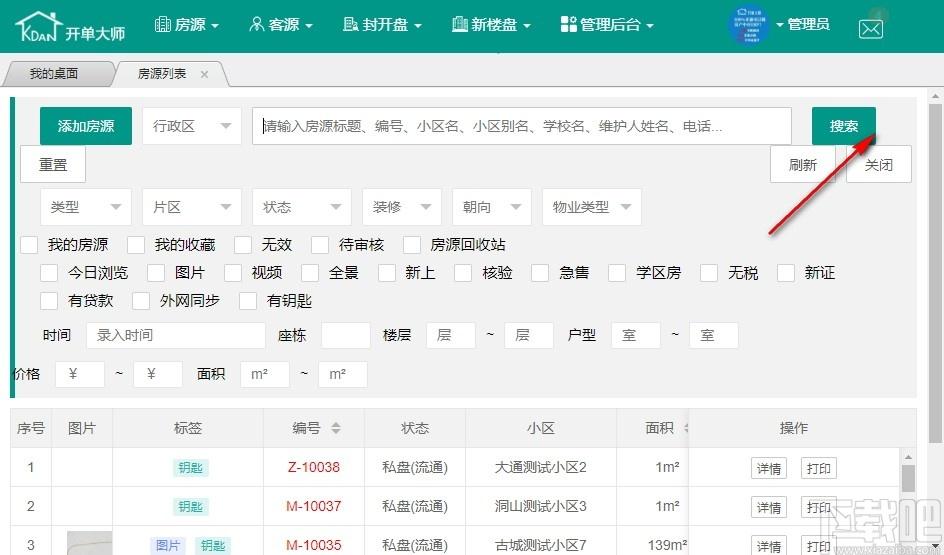This screenshot has width=944, height=555.
Task: Click the minimum area m² field
Action: point(265,374)
